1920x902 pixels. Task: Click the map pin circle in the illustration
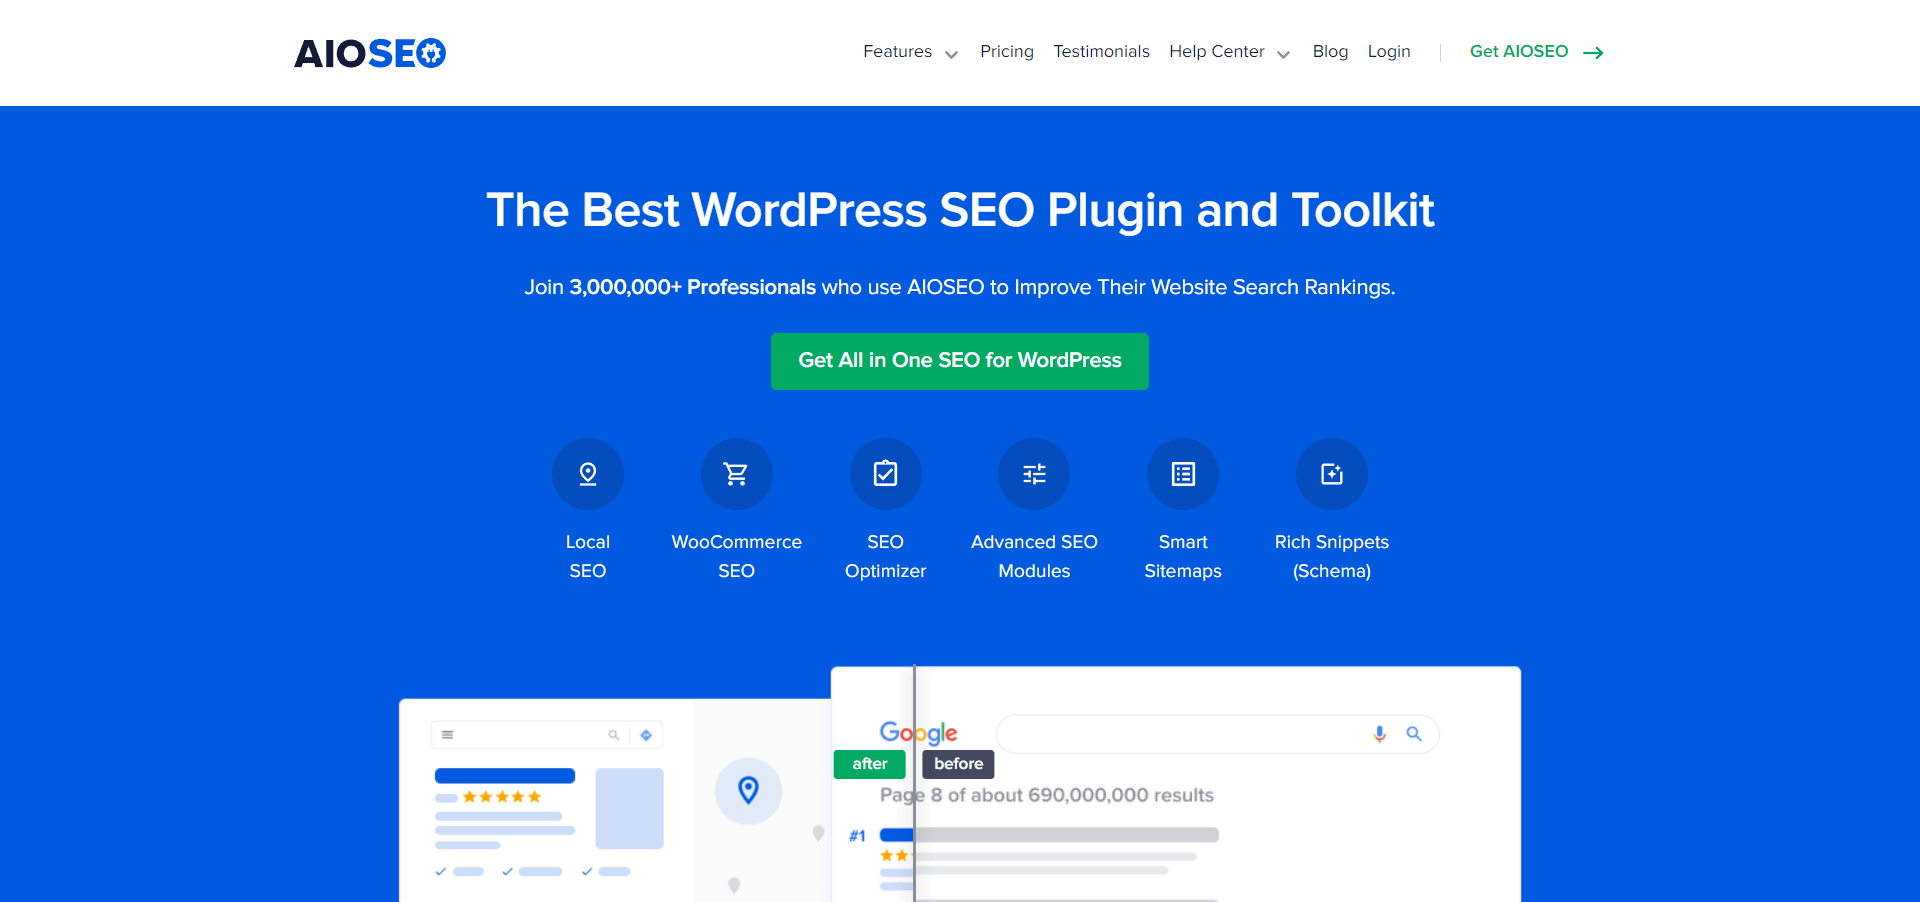click(x=748, y=790)
